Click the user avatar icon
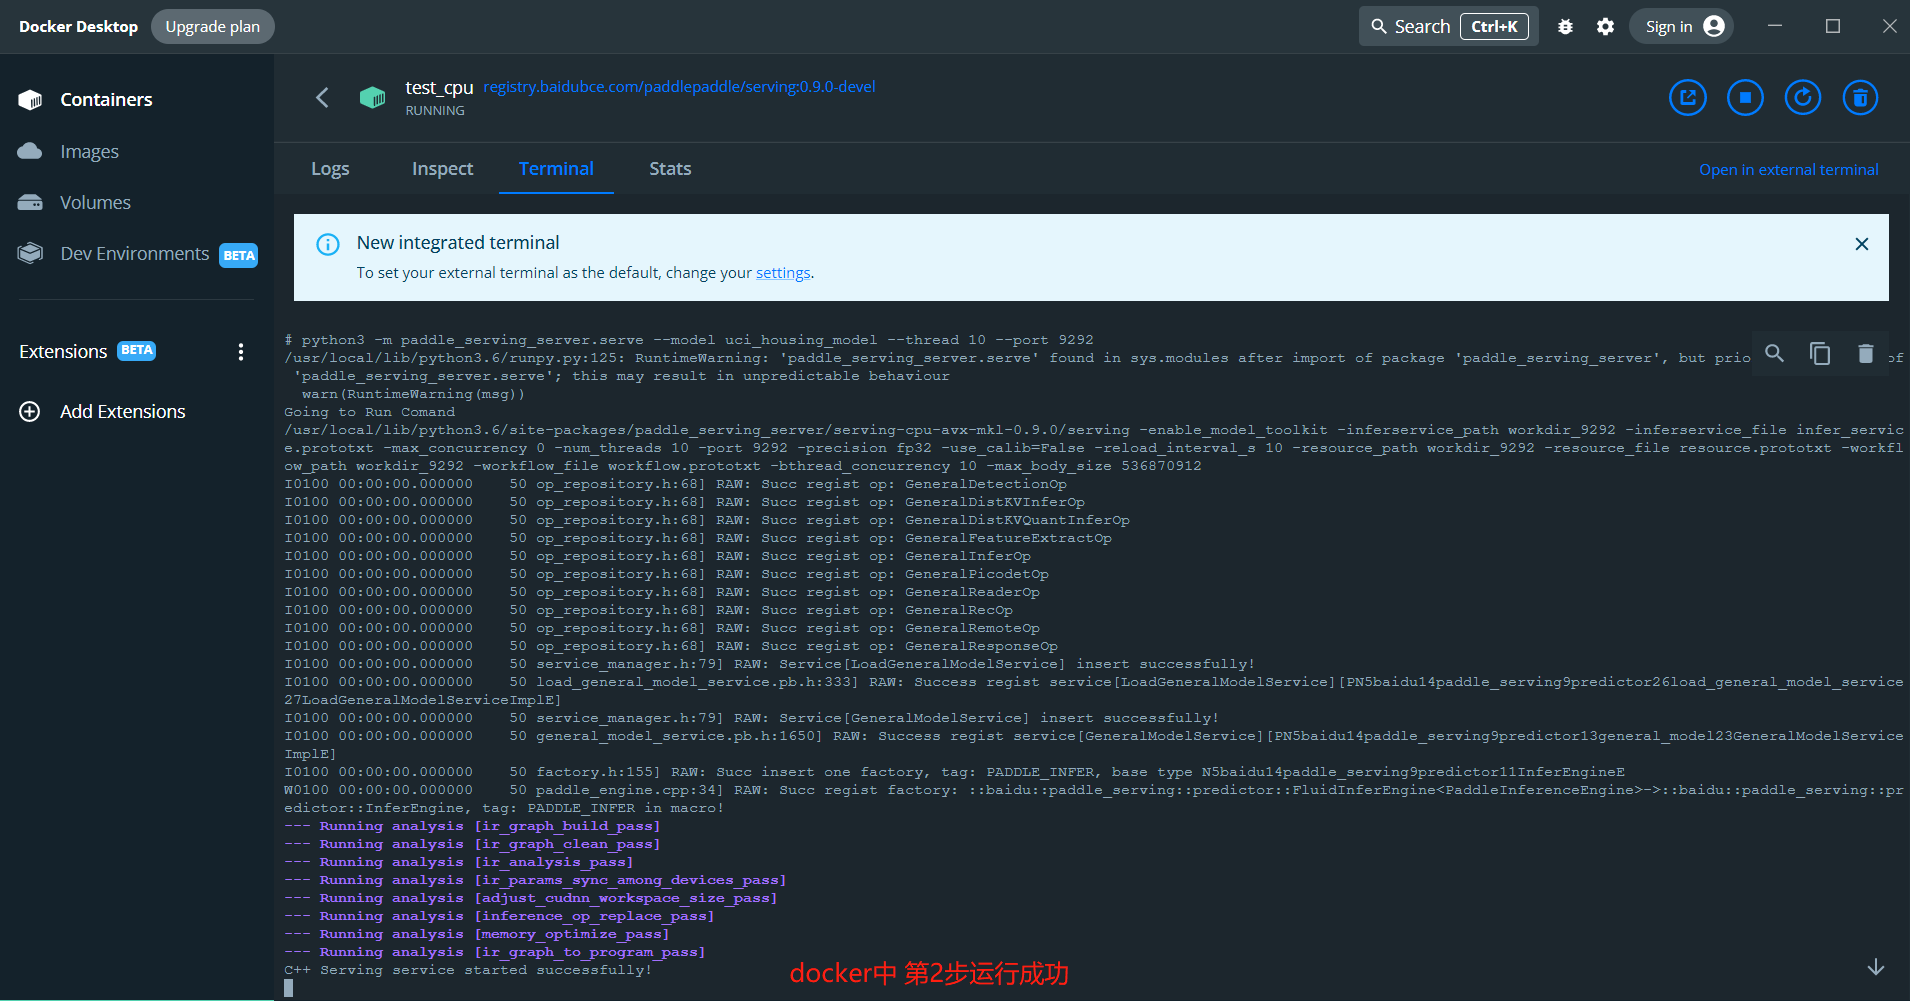The image size is (1910, 1001). [x=1714, y=26]
